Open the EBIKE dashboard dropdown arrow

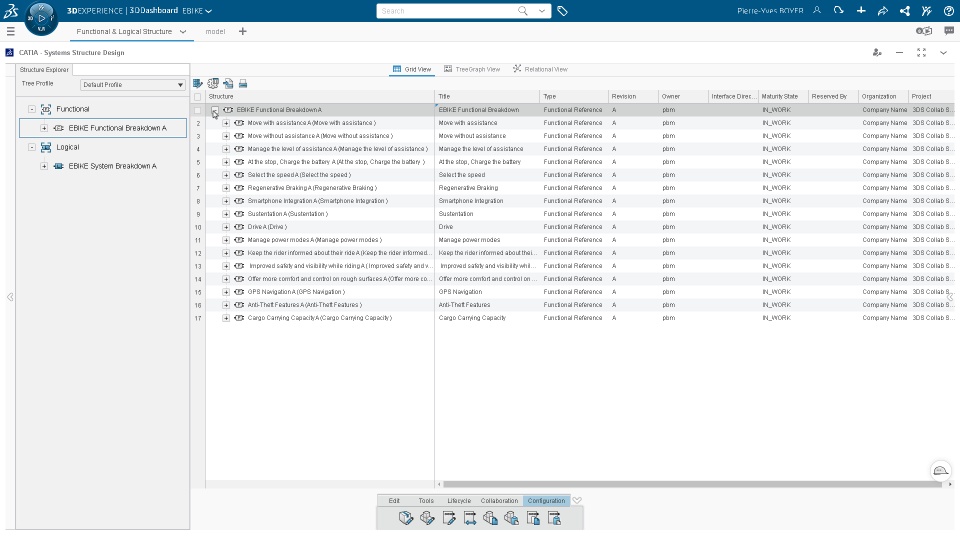[209, 11]
